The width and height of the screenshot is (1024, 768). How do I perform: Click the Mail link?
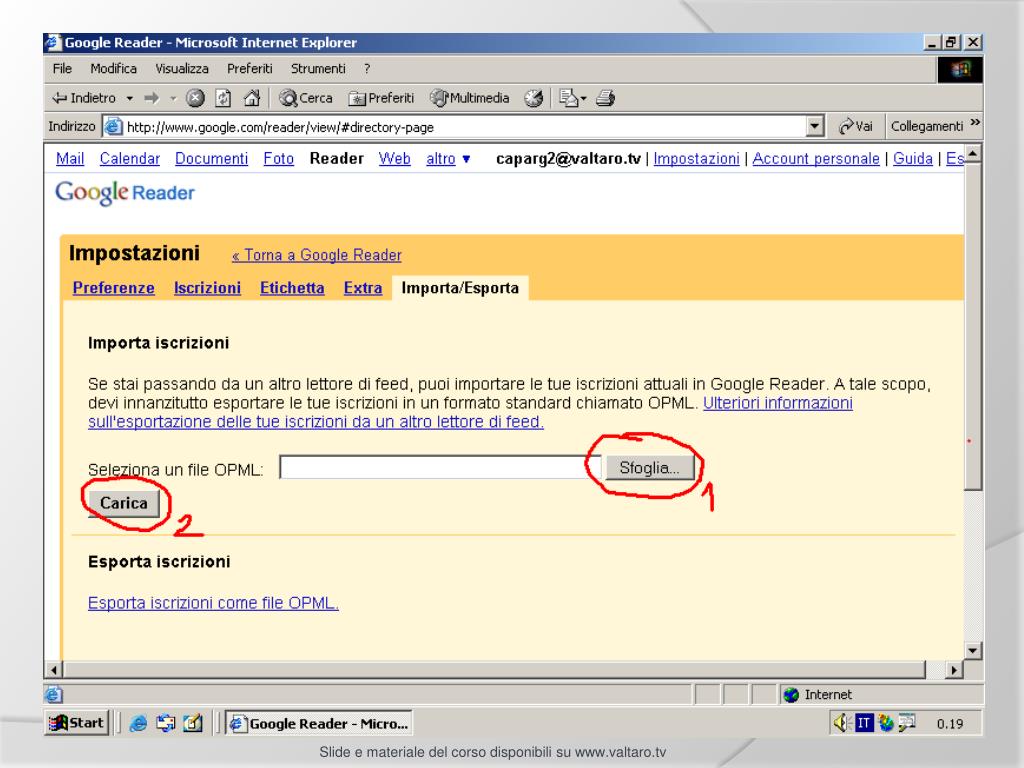click(70, 159)
